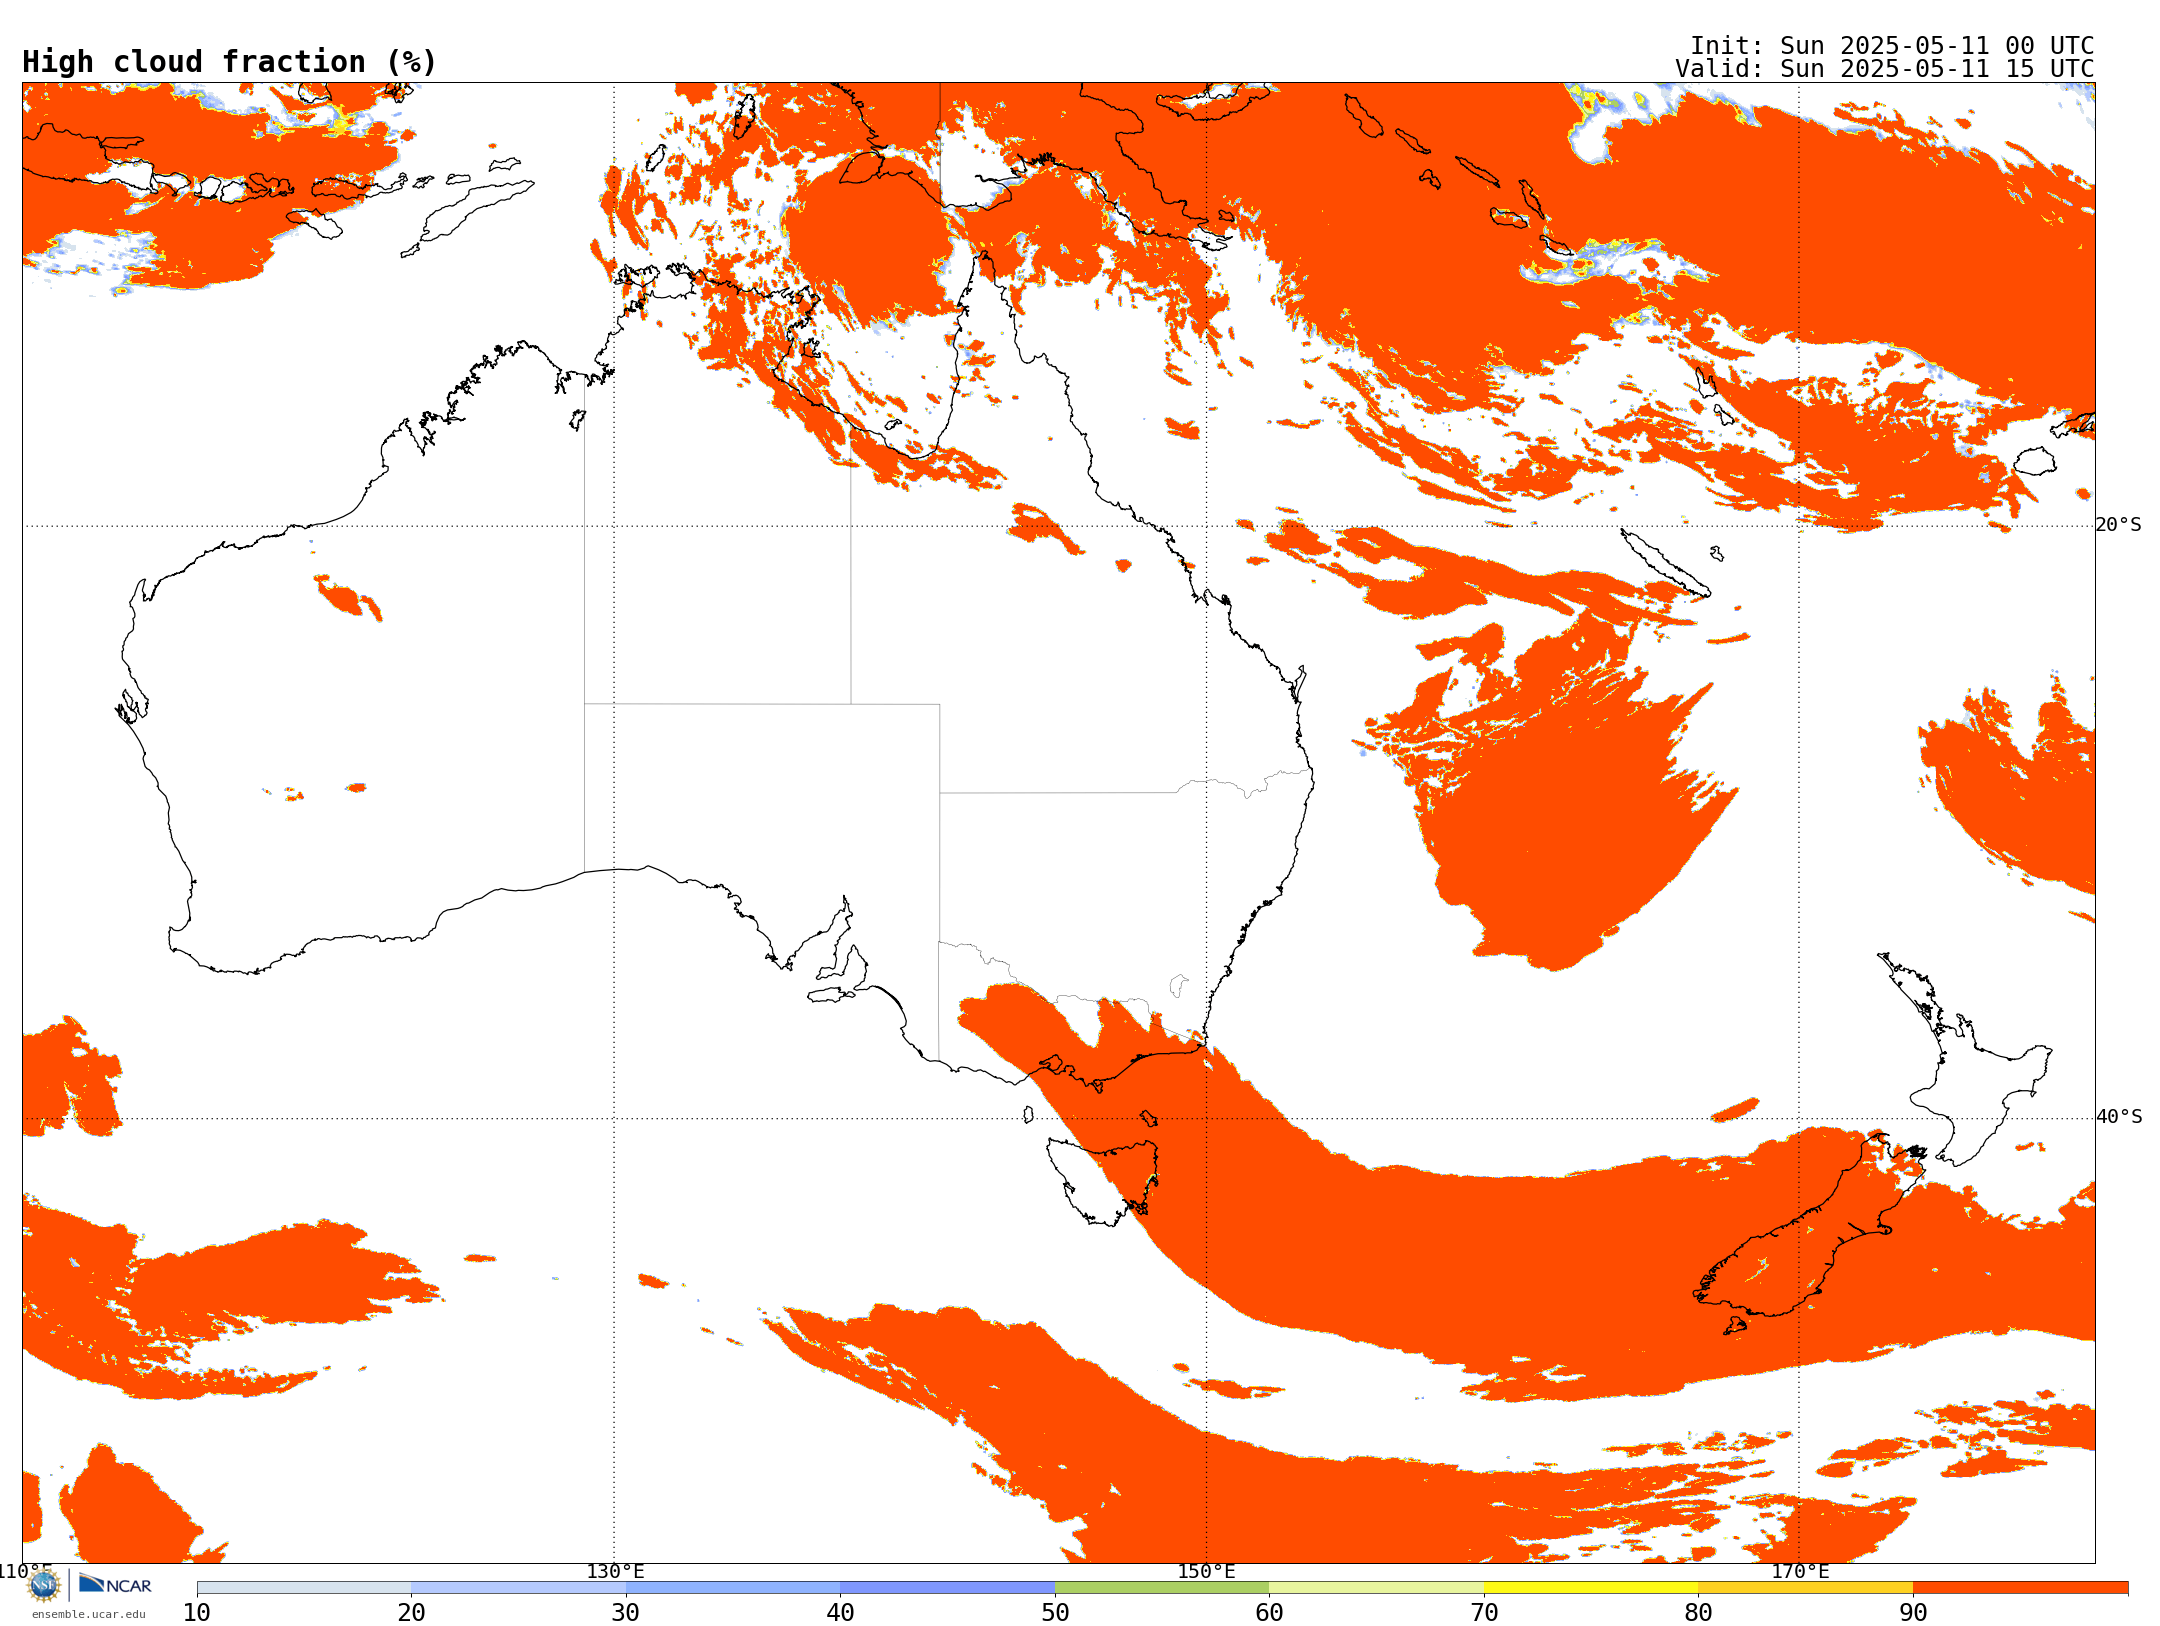Screen dimensions: 2160x1626
Task: Click the NCAR logo
Action: coord(115,1584)
